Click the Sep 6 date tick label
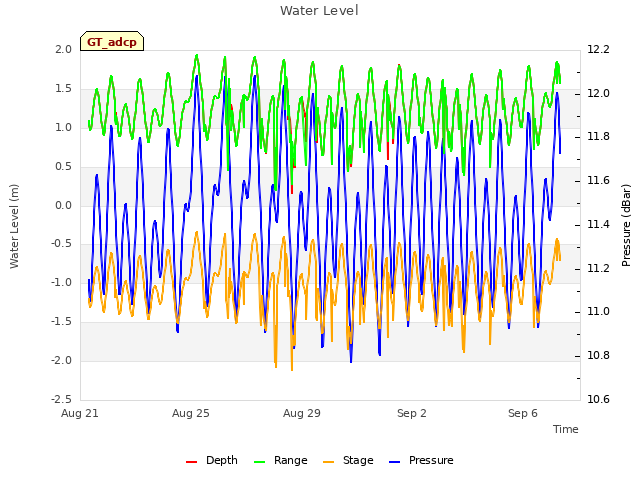Image resolution: width=640 pixels, height=480 pixels. pos(523,413)
